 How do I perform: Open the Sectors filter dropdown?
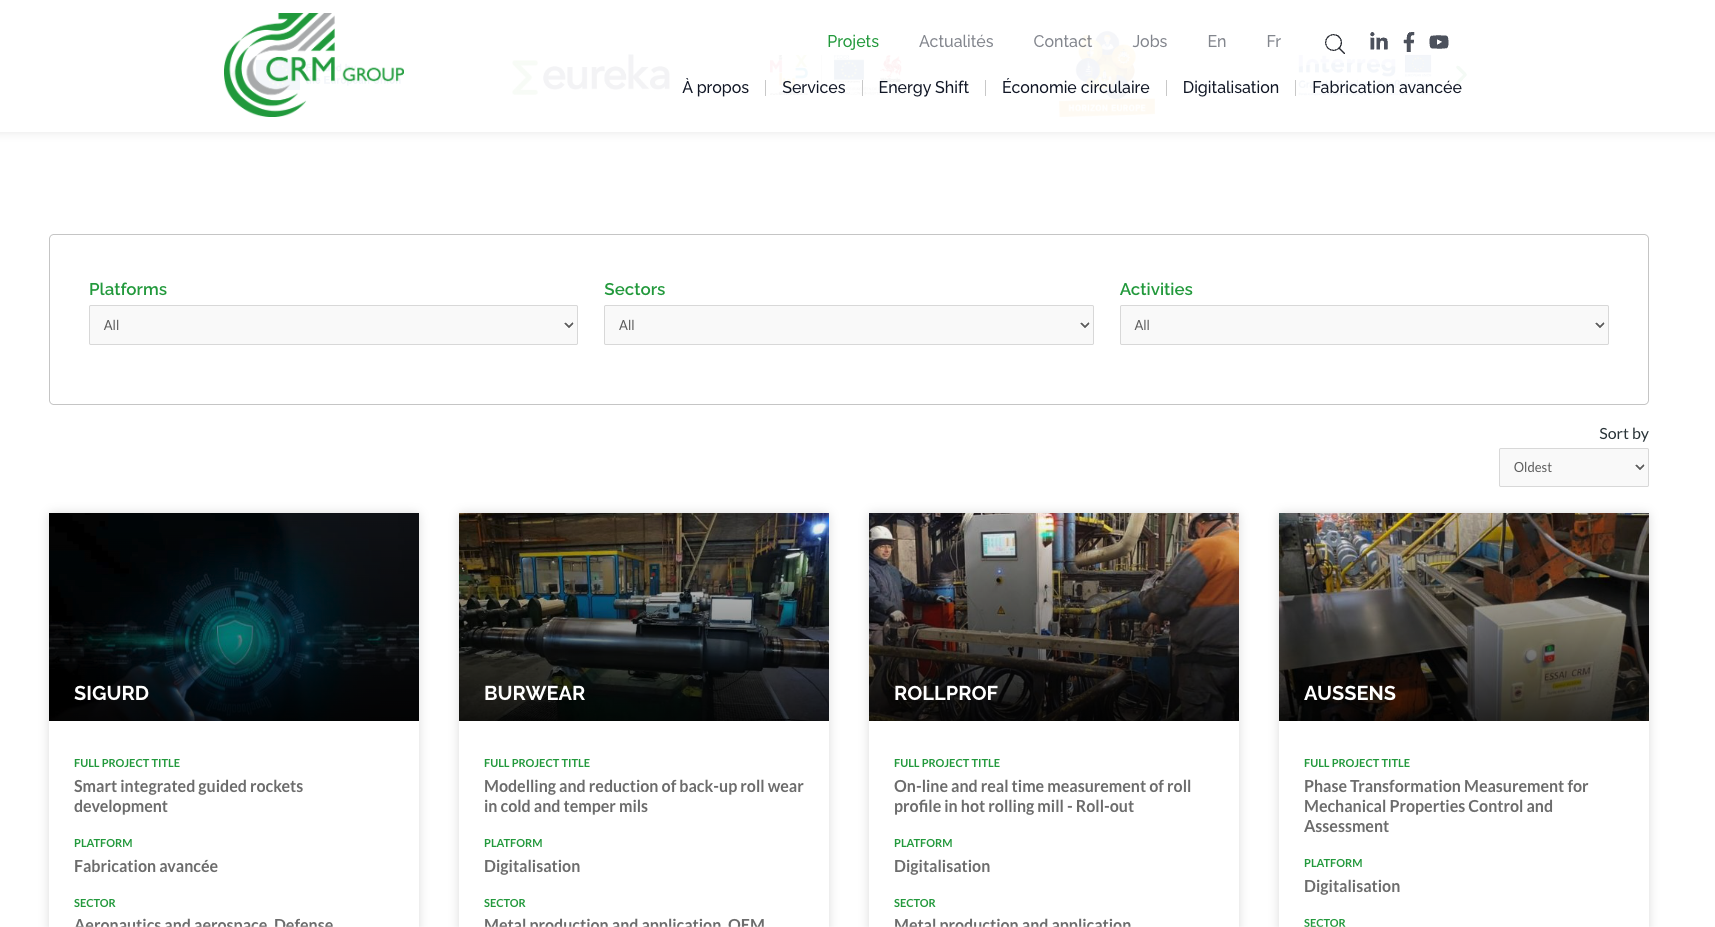[x=848, y=325]
